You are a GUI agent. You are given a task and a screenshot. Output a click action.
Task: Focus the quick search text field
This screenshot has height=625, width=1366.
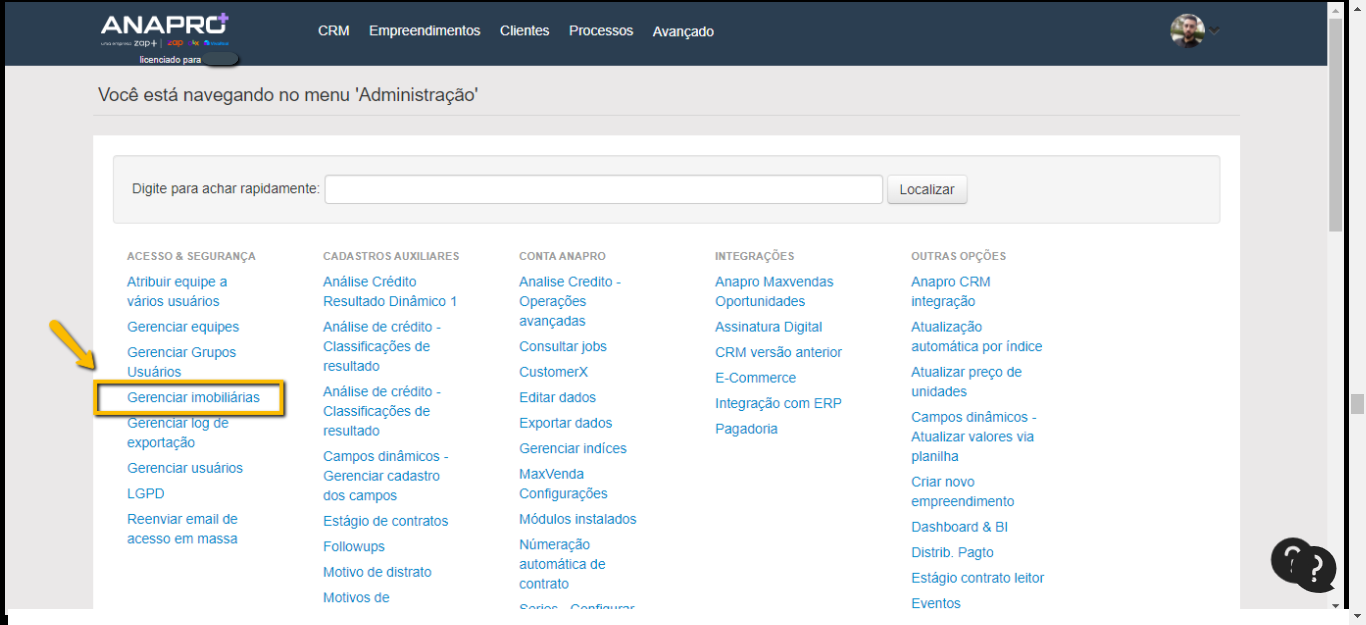pos(603,189)
